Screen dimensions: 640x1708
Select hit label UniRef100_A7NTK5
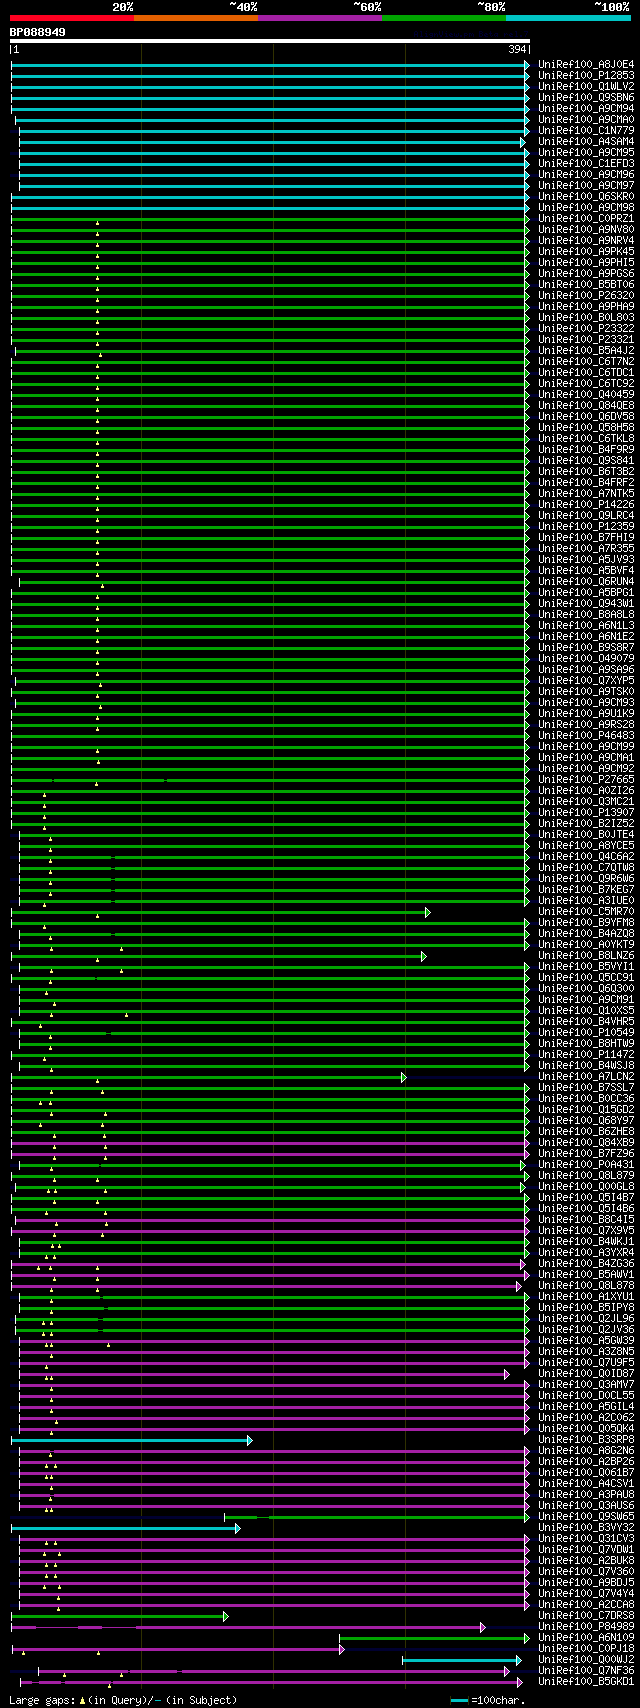click(586, 493)
